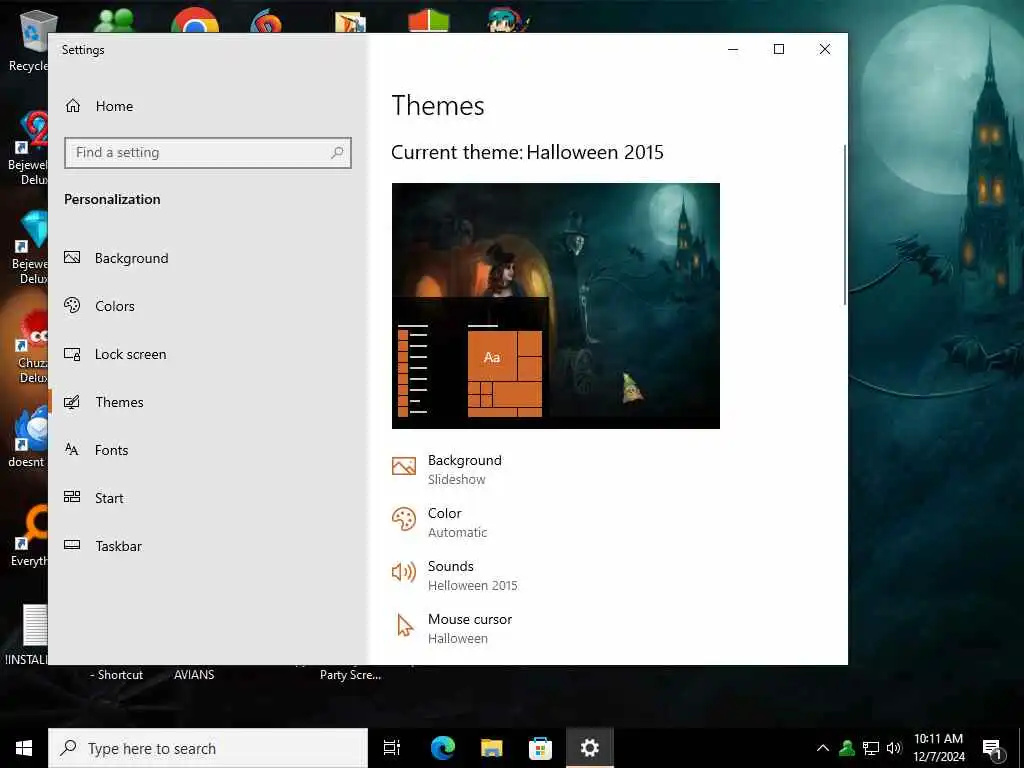Click the Halloween 2015 theme preview image

point(556,306)
